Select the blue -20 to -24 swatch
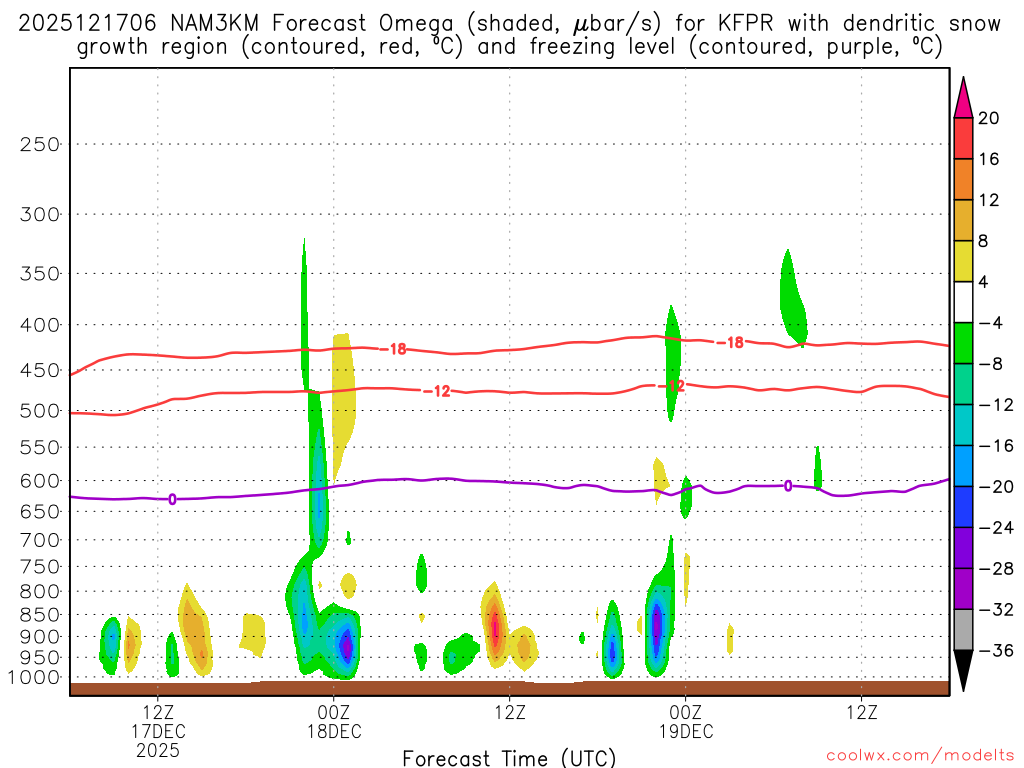This screenshot has width=1024, height=768. (x=963, y=507)
